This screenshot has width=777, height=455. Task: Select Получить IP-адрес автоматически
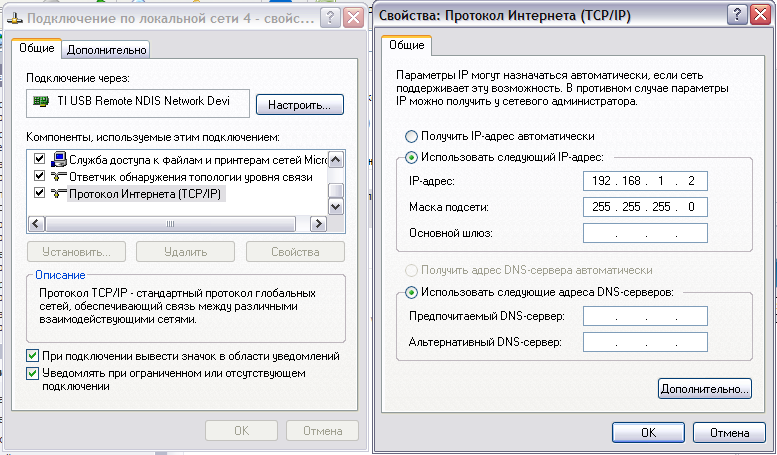[x=411, y=136]
